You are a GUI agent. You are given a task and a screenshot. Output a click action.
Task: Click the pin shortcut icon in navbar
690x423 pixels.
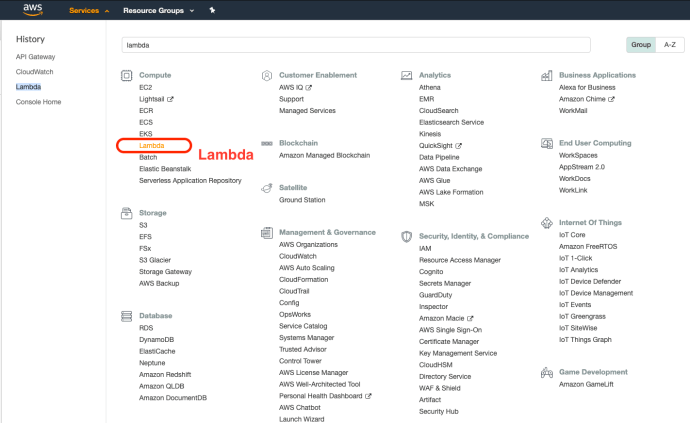click(x=212, y=10)
